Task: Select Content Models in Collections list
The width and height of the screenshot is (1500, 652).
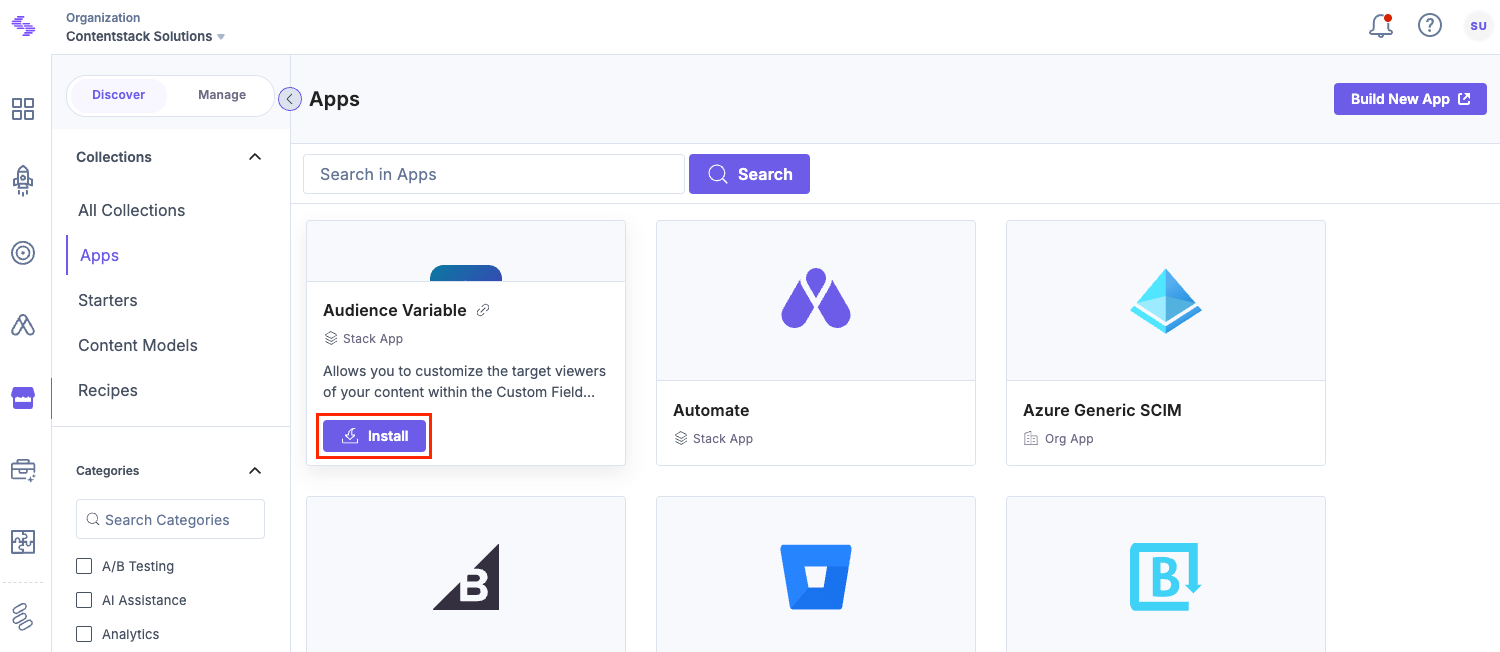Action: (138, 345)
